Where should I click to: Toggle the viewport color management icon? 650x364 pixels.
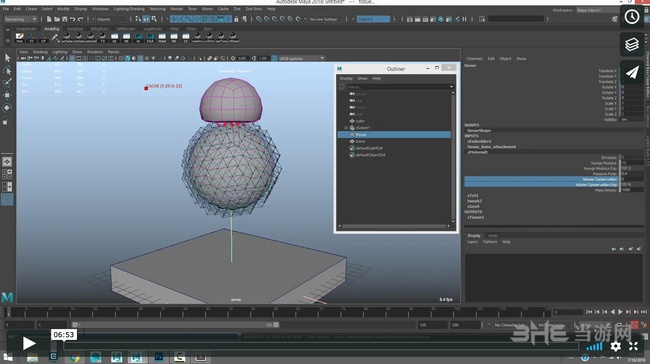274,58
